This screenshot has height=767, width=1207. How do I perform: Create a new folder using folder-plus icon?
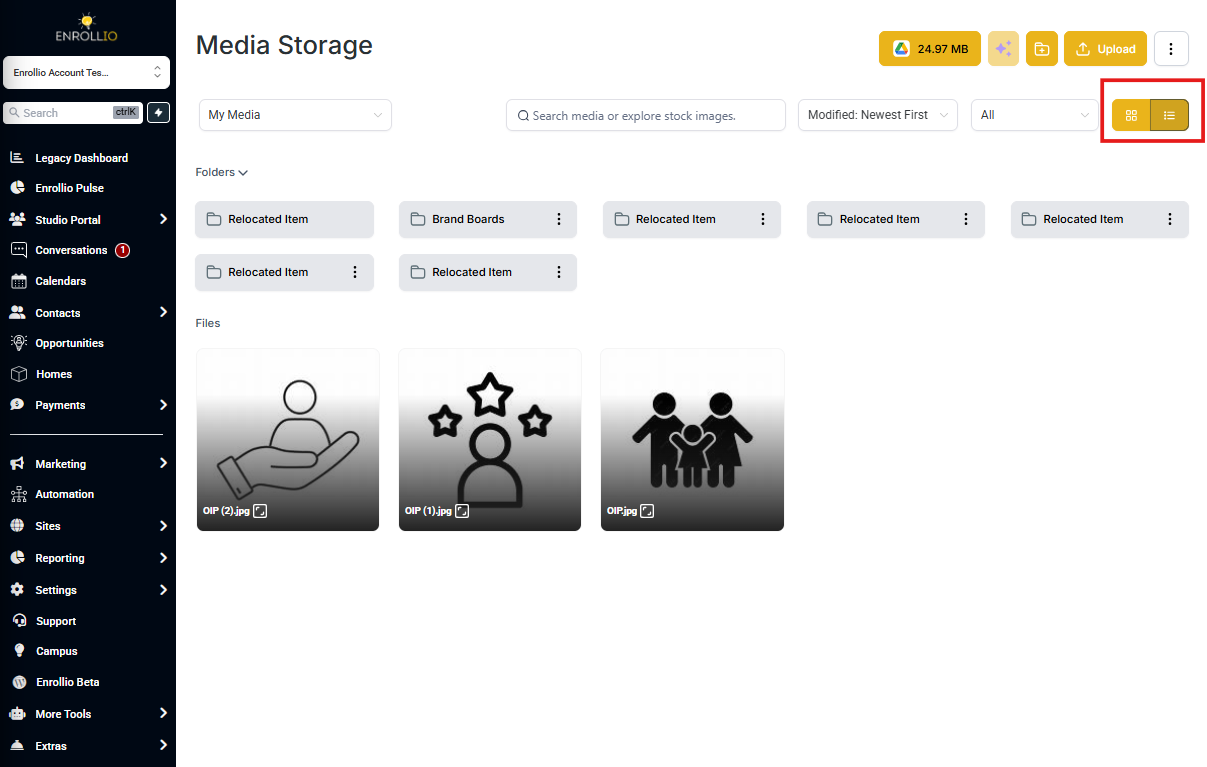(x=1041, y=49)
